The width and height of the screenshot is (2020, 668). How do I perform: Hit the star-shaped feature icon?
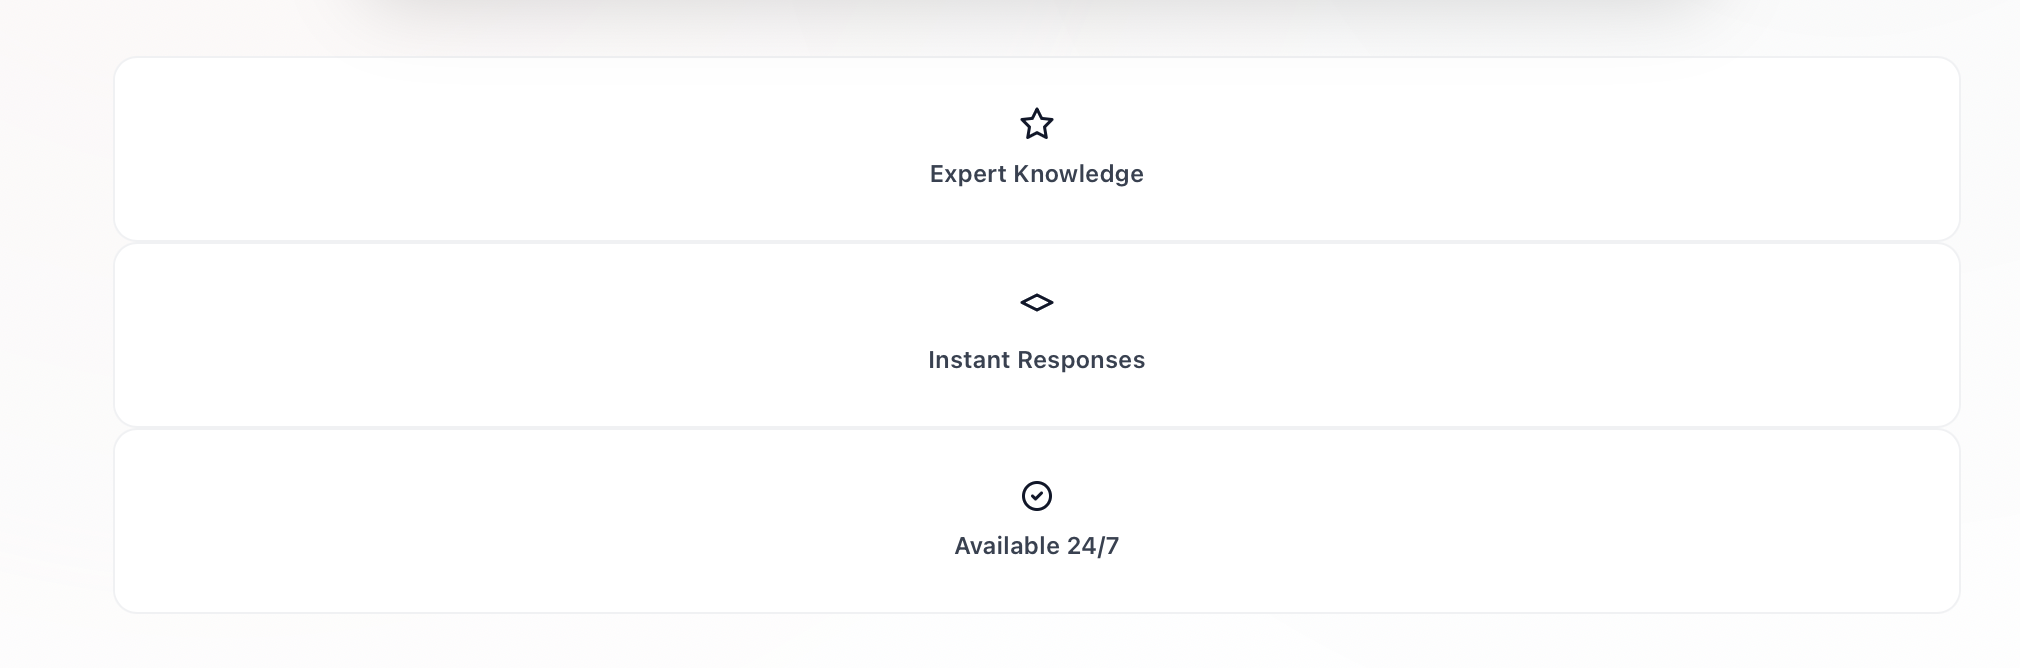click(x=1036, y=124)
